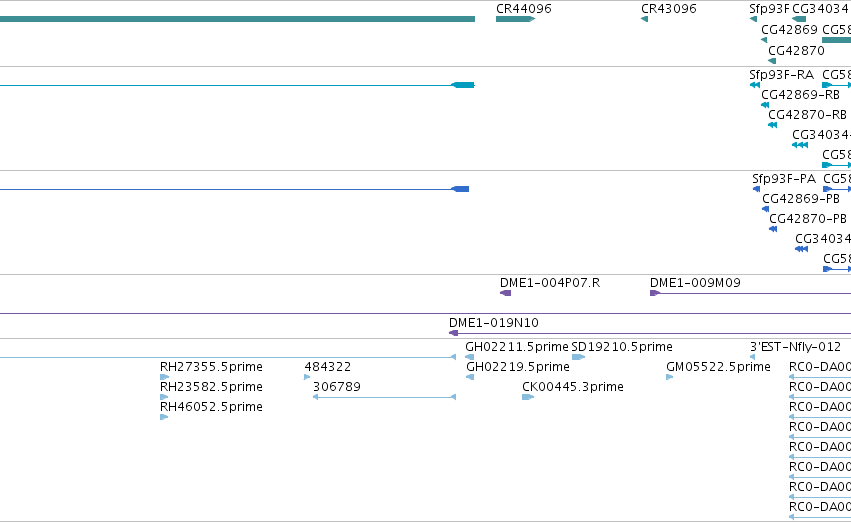Open the 484322 feature label

[328, 367]
